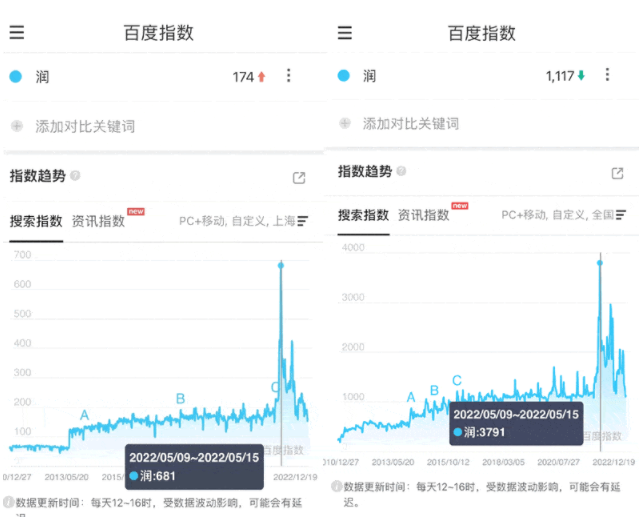Open hamburger menu in right panel
This screenshot has height=518, width=639.
(345, 32)
